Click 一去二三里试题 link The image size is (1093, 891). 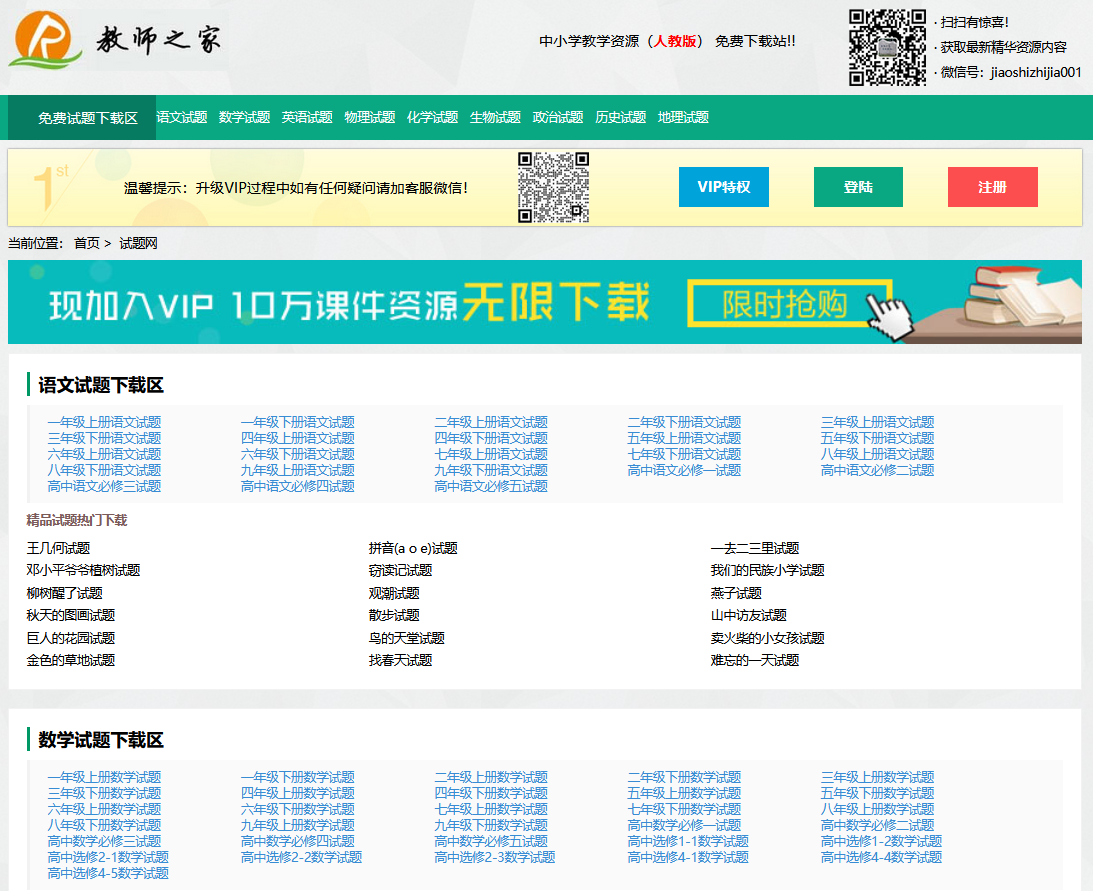755,548
